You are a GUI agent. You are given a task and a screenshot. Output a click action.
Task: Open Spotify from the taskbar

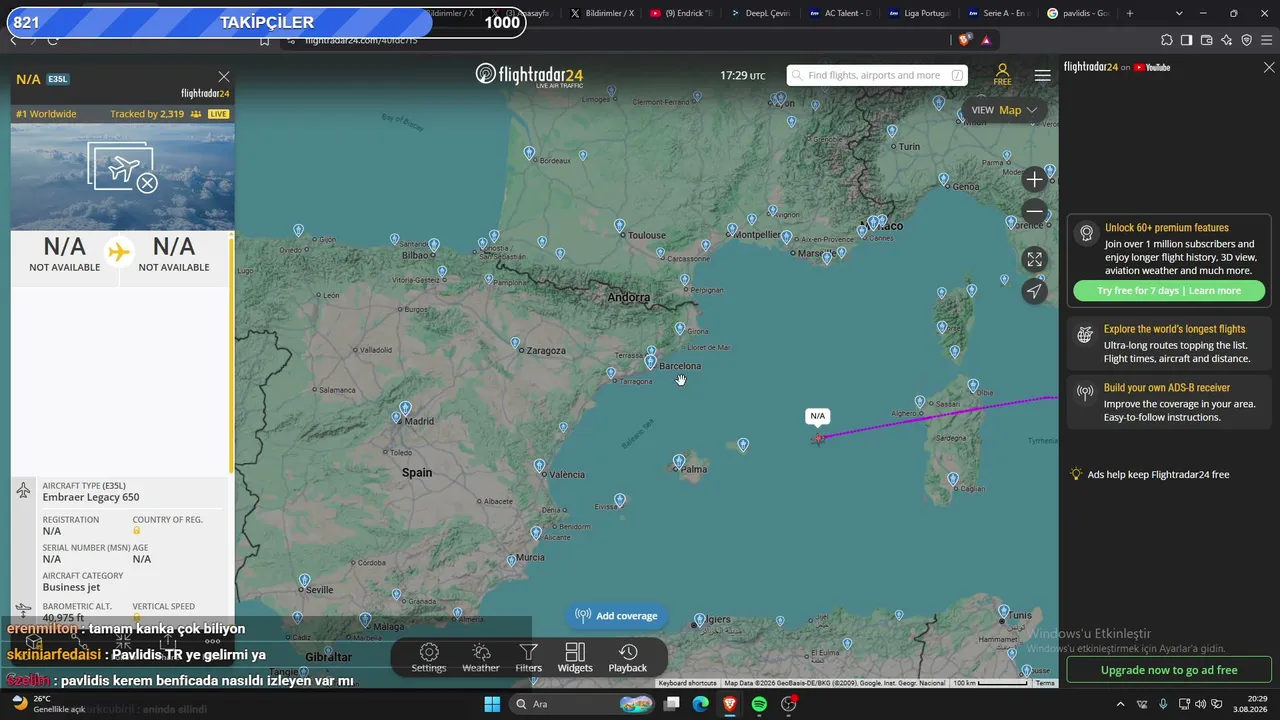[x=759, y=704]
